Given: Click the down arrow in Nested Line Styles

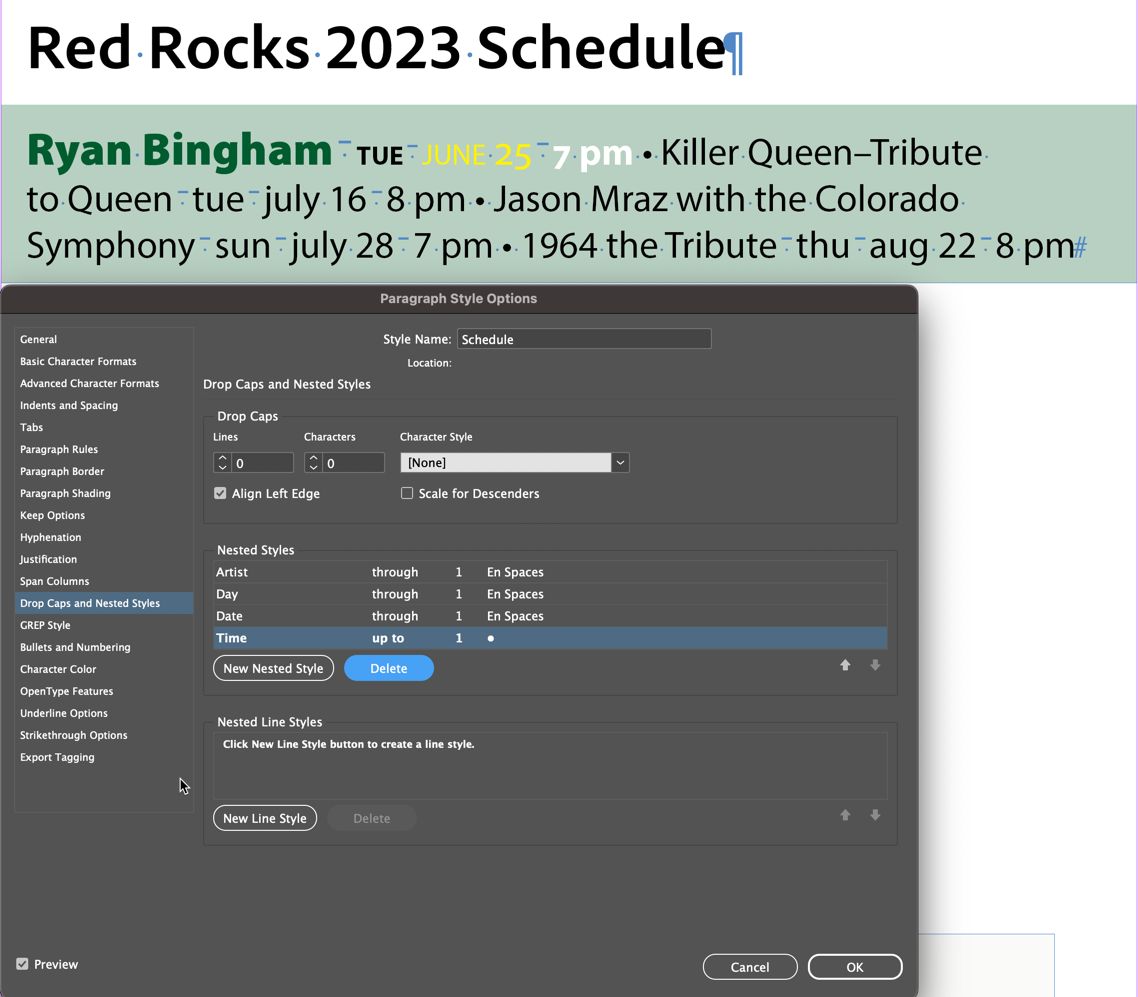Looking at the screenshot, I should pos(875,815).
